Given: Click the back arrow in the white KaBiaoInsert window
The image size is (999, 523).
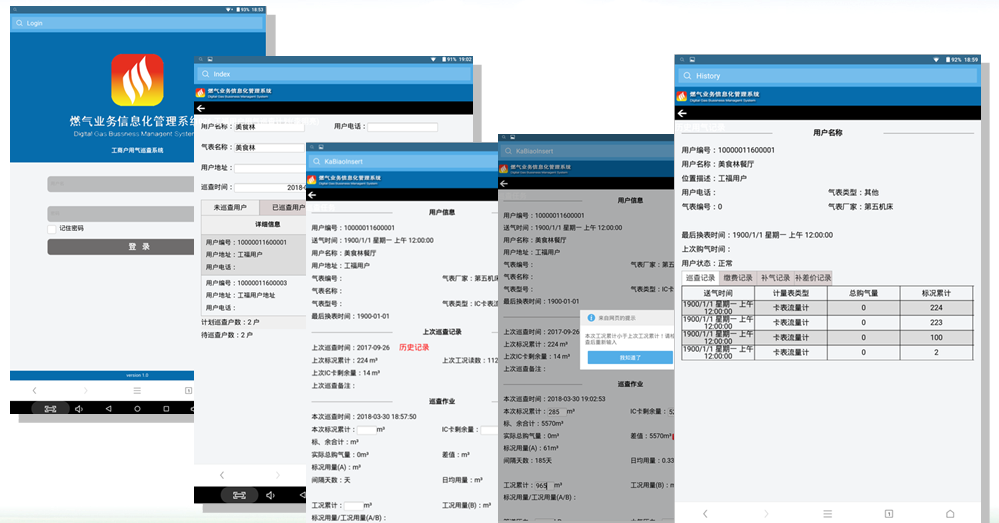Looking at the screenshot, I should tap(312, 195).
